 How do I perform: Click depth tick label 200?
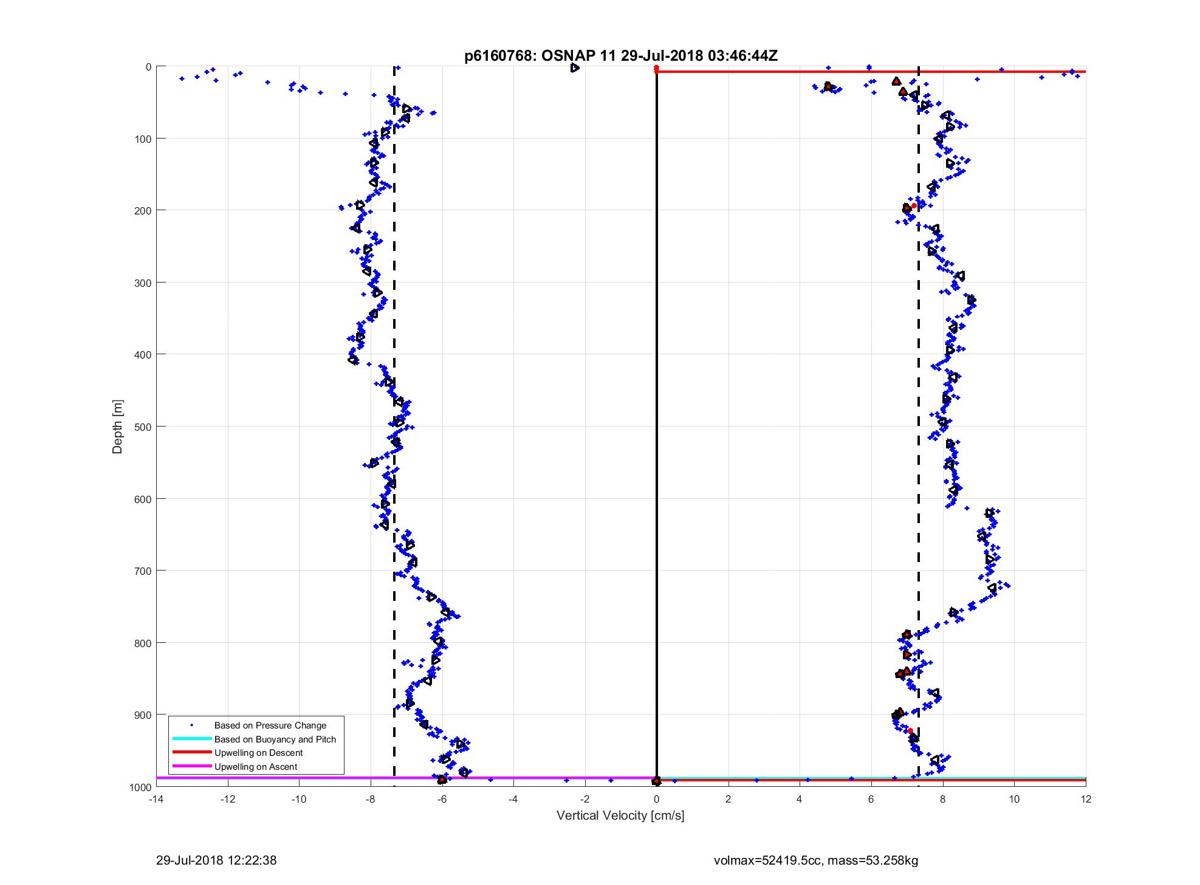(142, 210)
